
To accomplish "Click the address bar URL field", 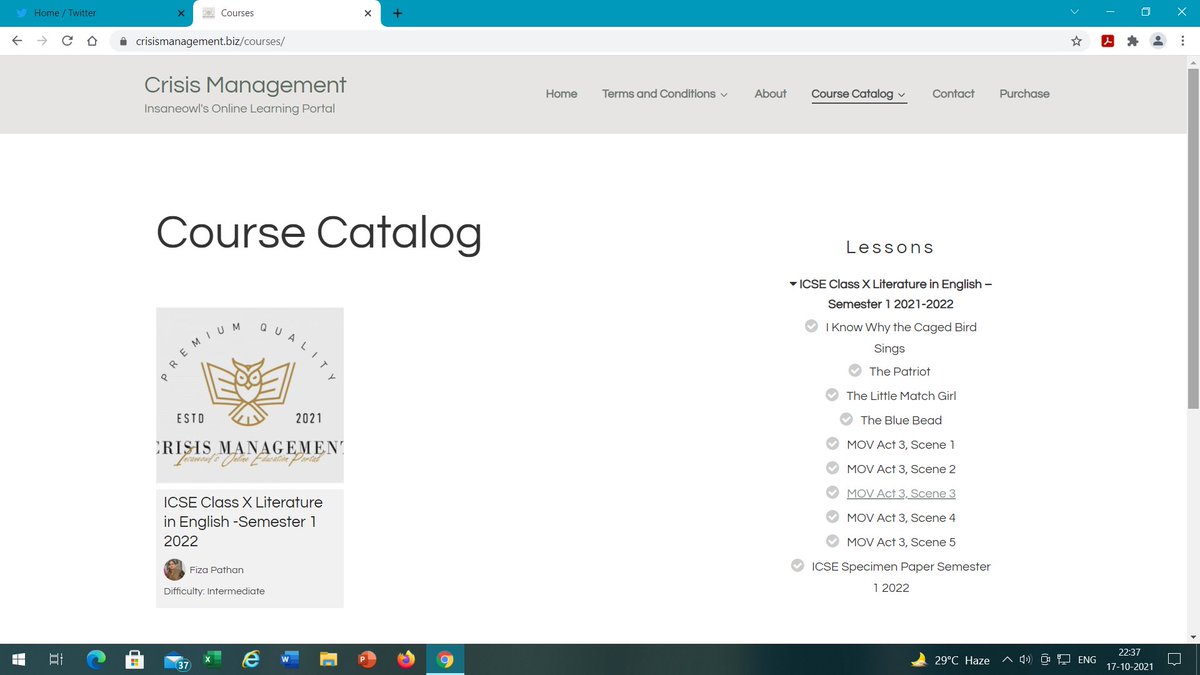I will point(590,41).
